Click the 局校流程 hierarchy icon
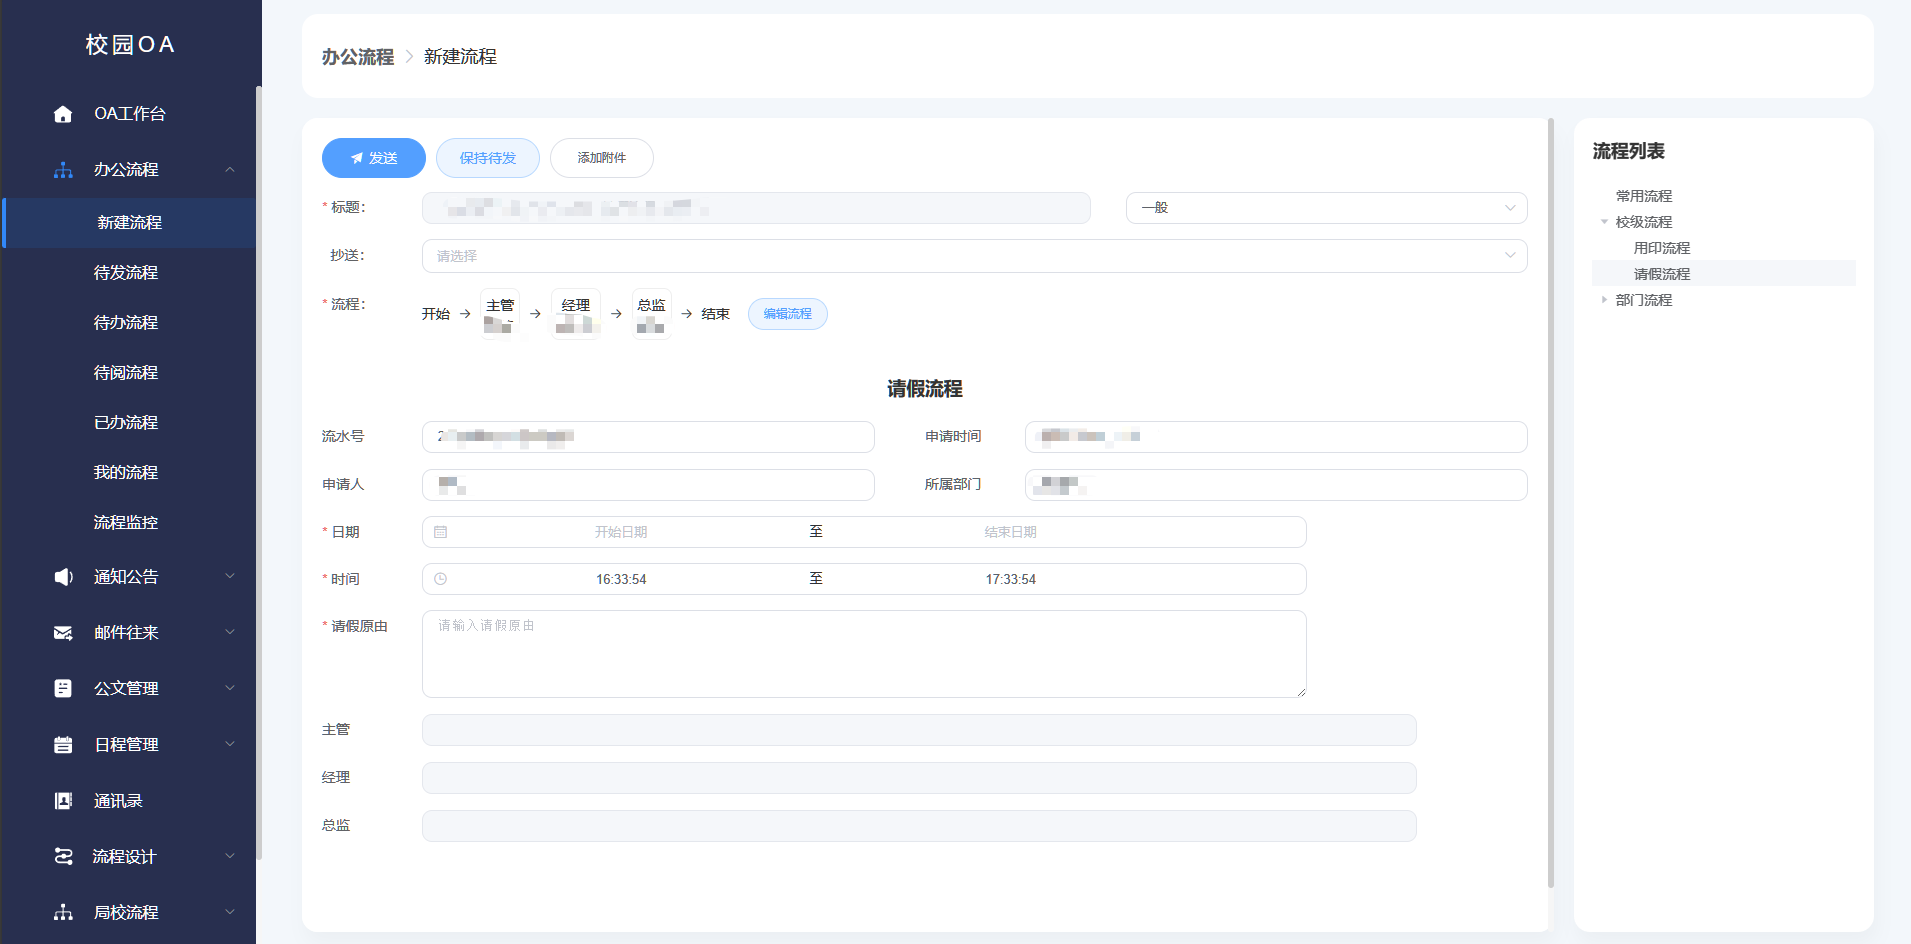Viewport: 1911px width, 944px height. click(x=63, y=913)
